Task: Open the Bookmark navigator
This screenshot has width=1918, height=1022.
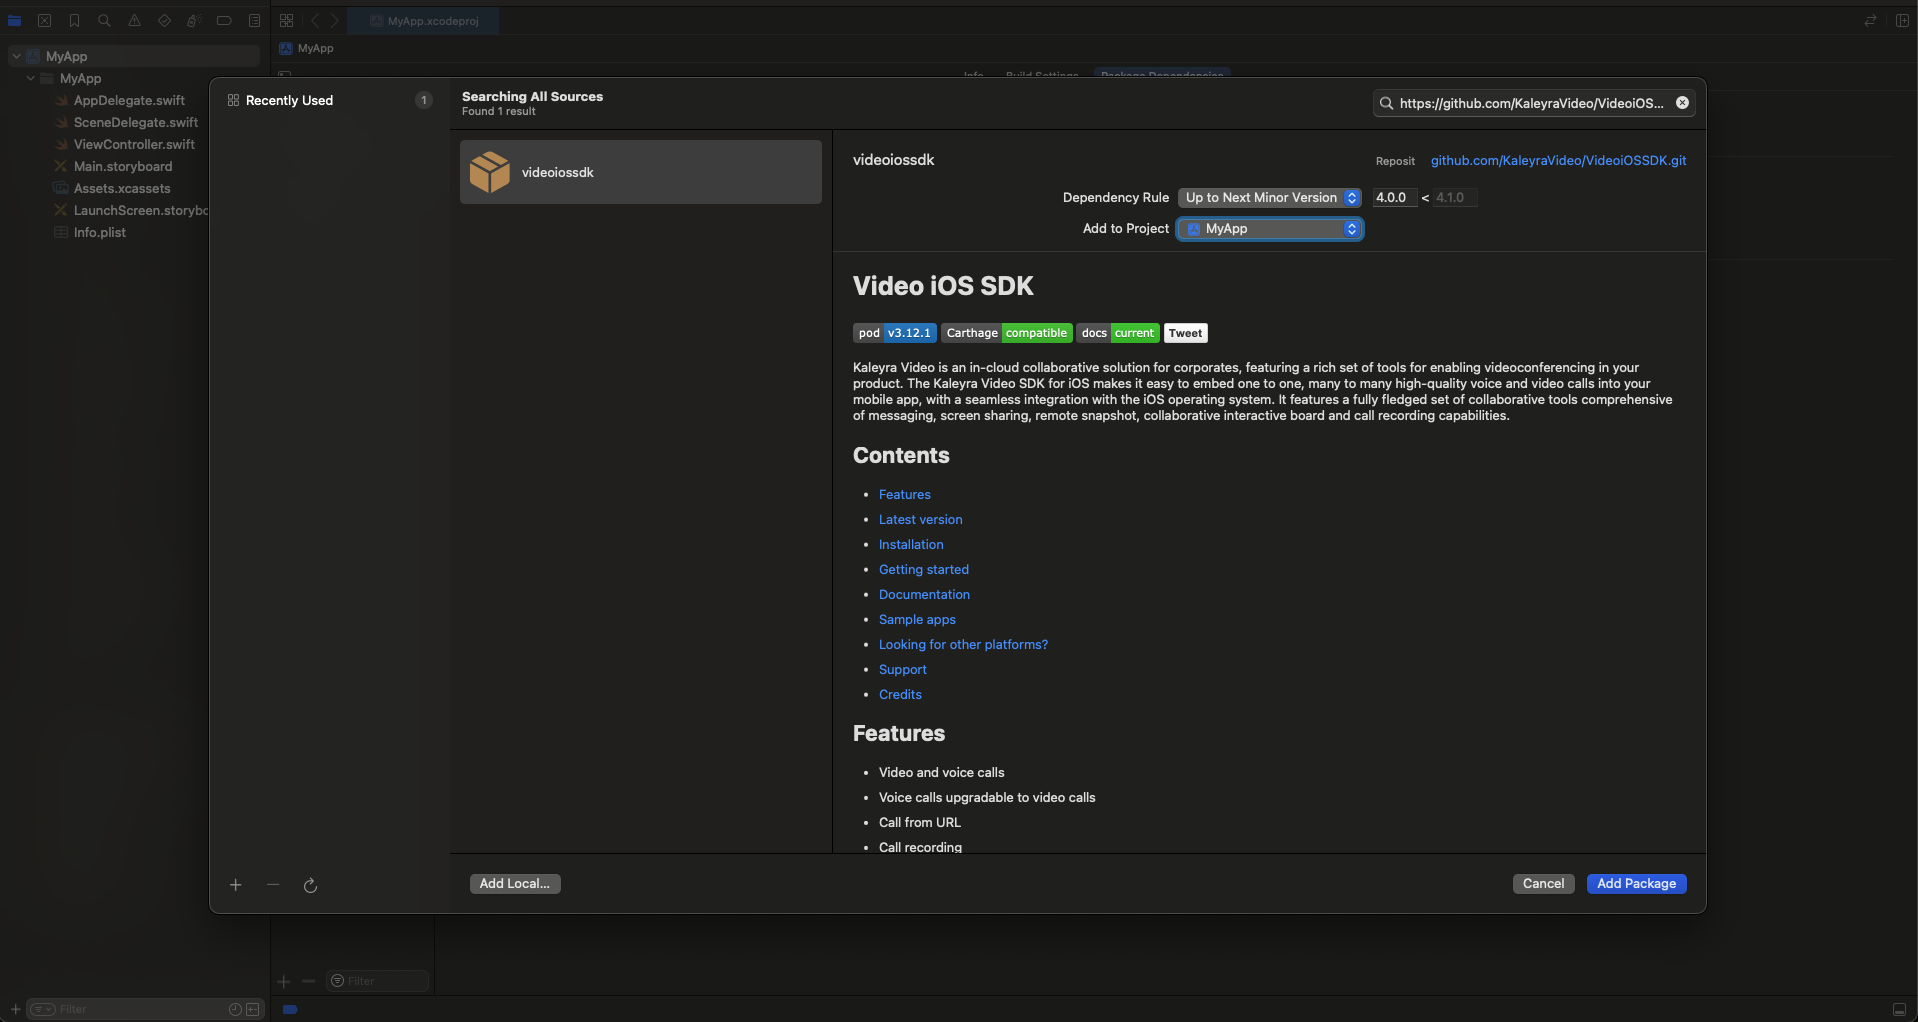Action: click(x=75, y=20)
